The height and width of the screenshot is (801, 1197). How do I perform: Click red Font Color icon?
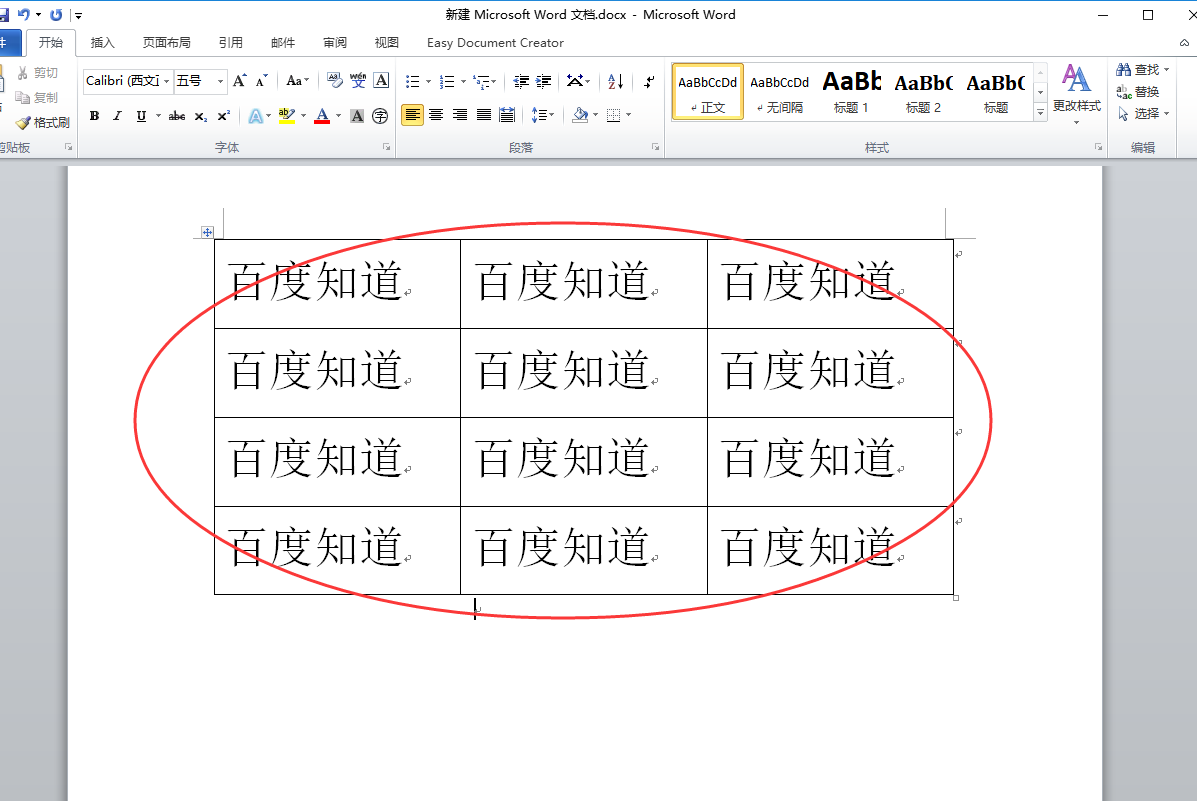322,116
